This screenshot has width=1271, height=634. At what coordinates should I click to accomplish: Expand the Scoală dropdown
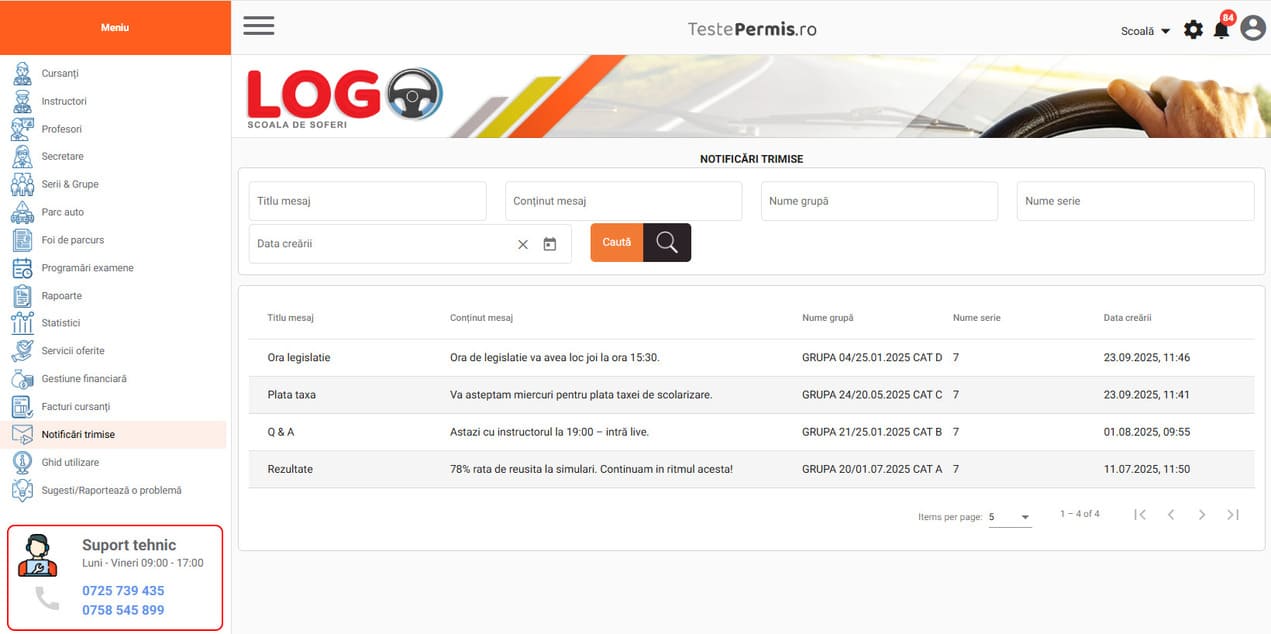coord(1145,31)
